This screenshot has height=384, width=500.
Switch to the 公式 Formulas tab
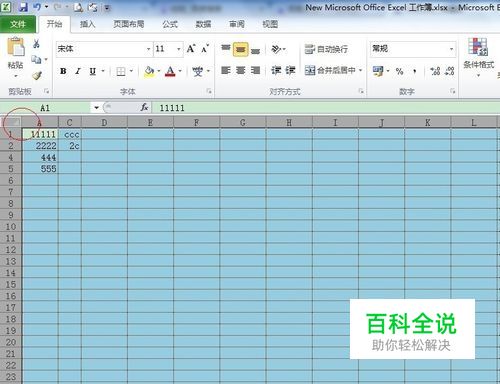point(170,24)
